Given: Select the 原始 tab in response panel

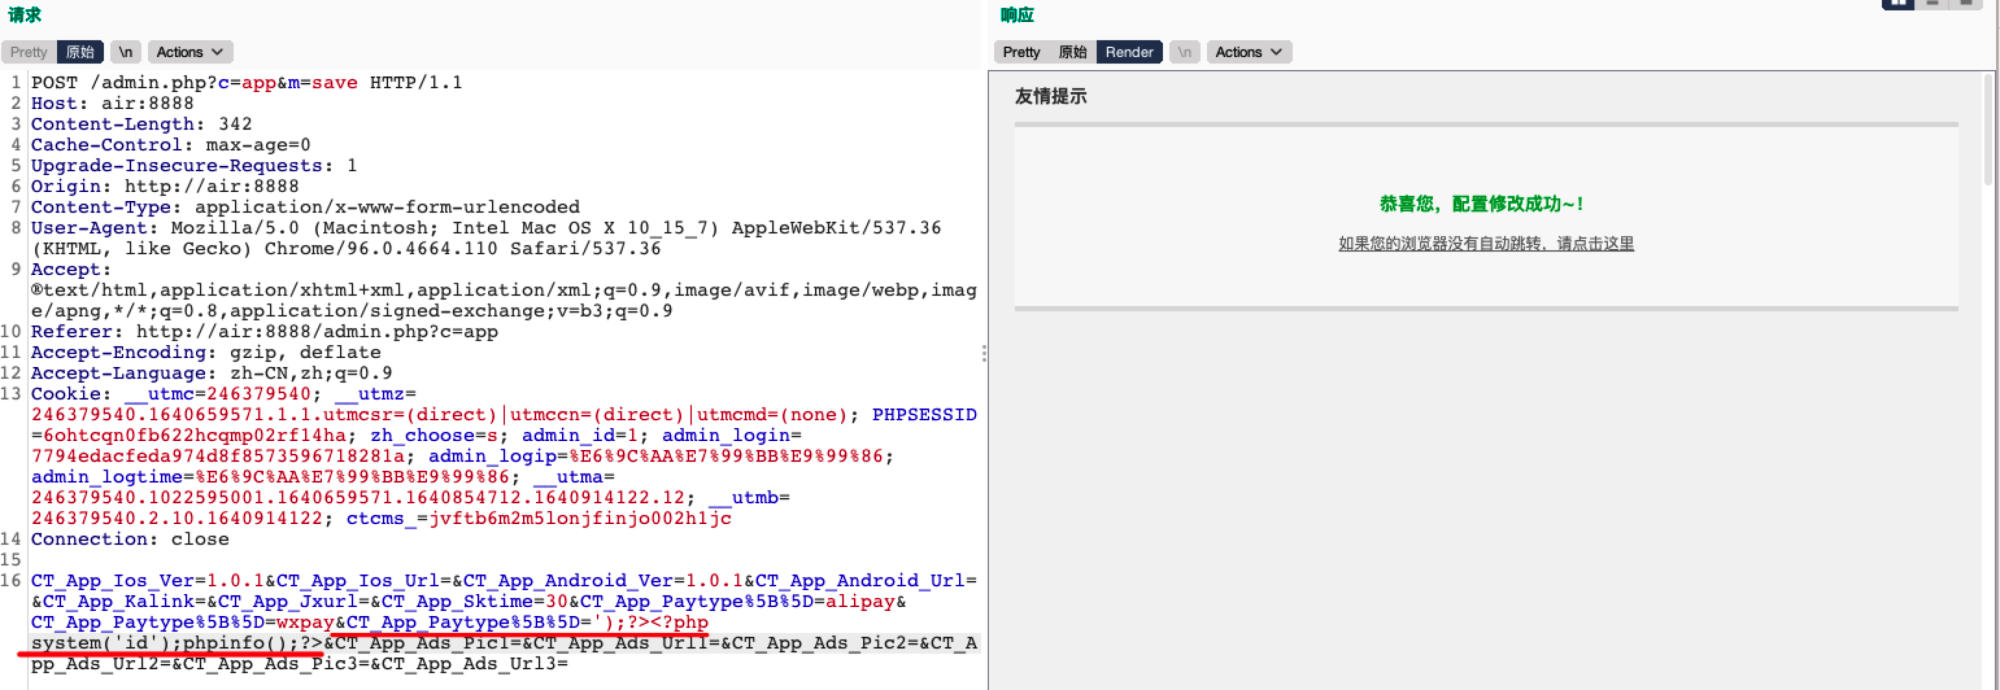Looking at the screenshot, I should pyautogui.click(x=1072, y=52).
